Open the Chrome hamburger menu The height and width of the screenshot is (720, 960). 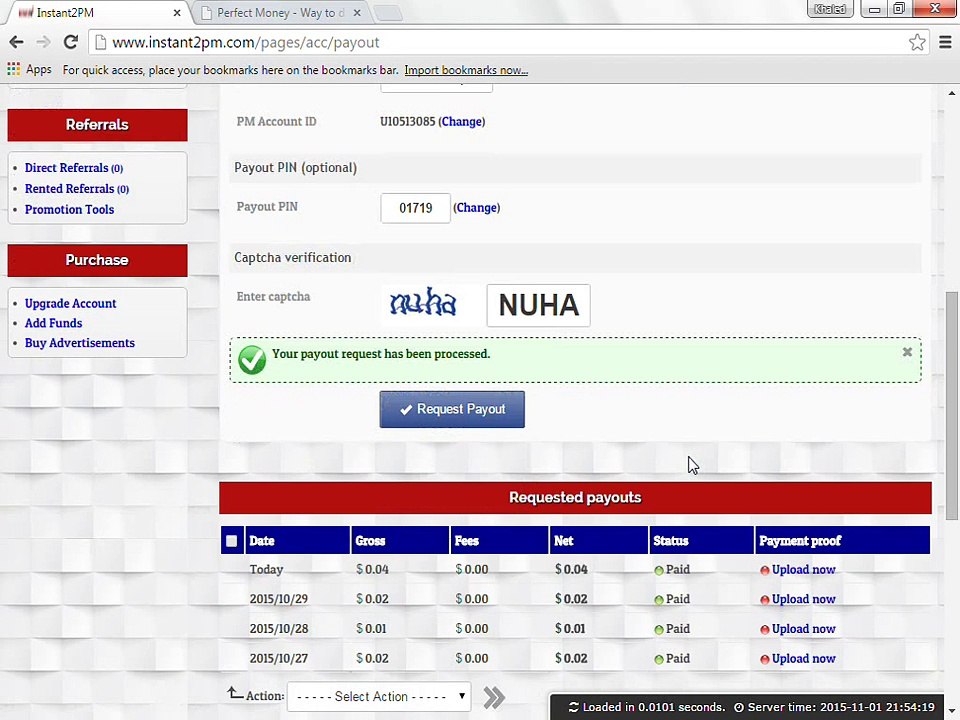(x=945, y=42)
